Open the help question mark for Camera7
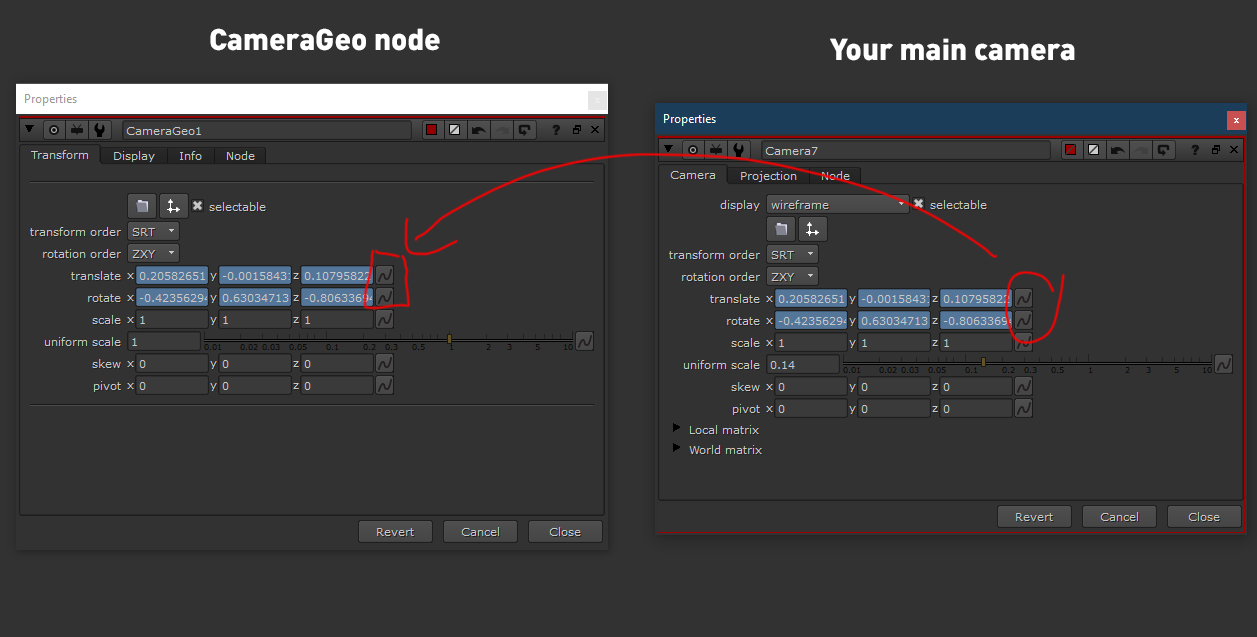Image resolution: width=1257 pixels, height=637 pixels. (x=1195, y=150)
